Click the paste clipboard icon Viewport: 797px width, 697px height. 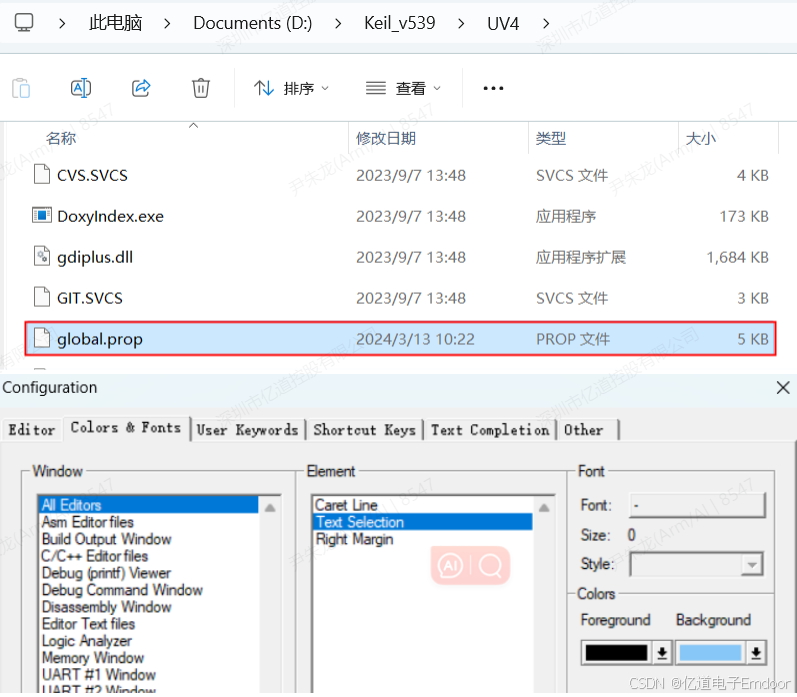click(21, 88)
